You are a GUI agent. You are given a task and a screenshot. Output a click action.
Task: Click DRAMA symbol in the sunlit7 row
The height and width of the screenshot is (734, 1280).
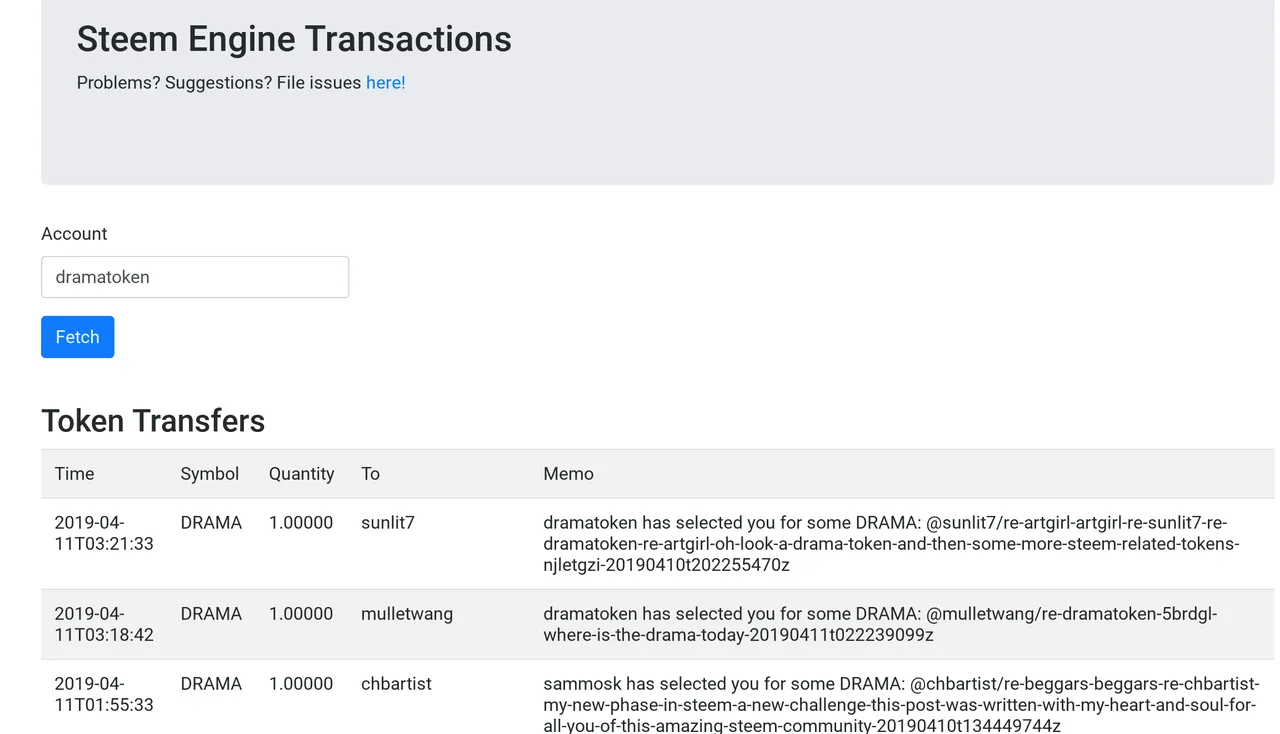[x=211, y=522]
